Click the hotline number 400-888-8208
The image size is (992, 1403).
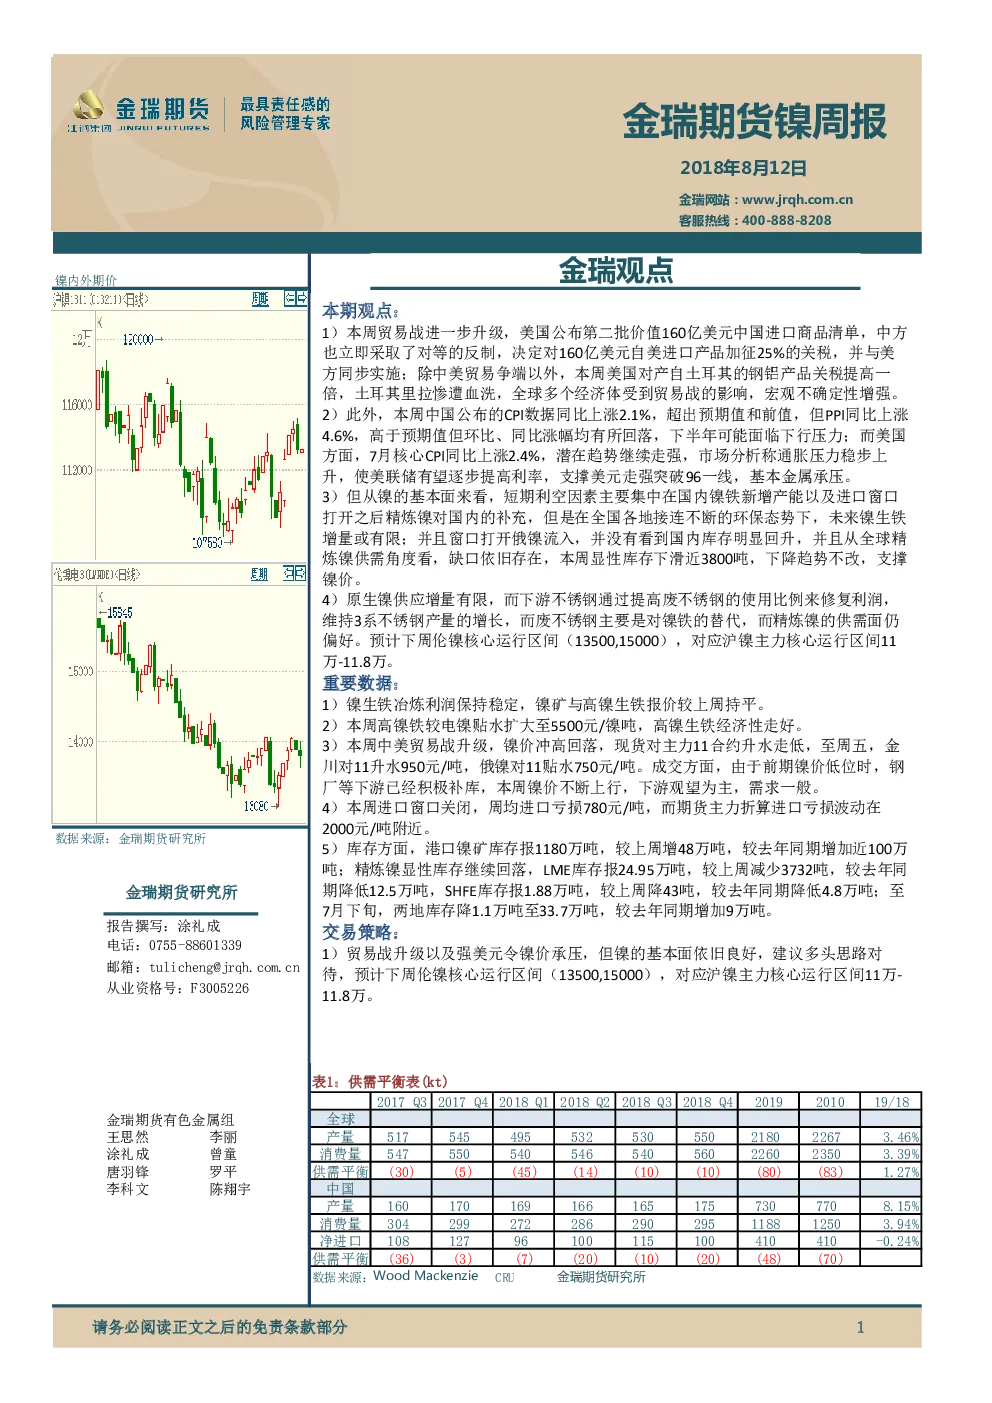pos(786,220)
